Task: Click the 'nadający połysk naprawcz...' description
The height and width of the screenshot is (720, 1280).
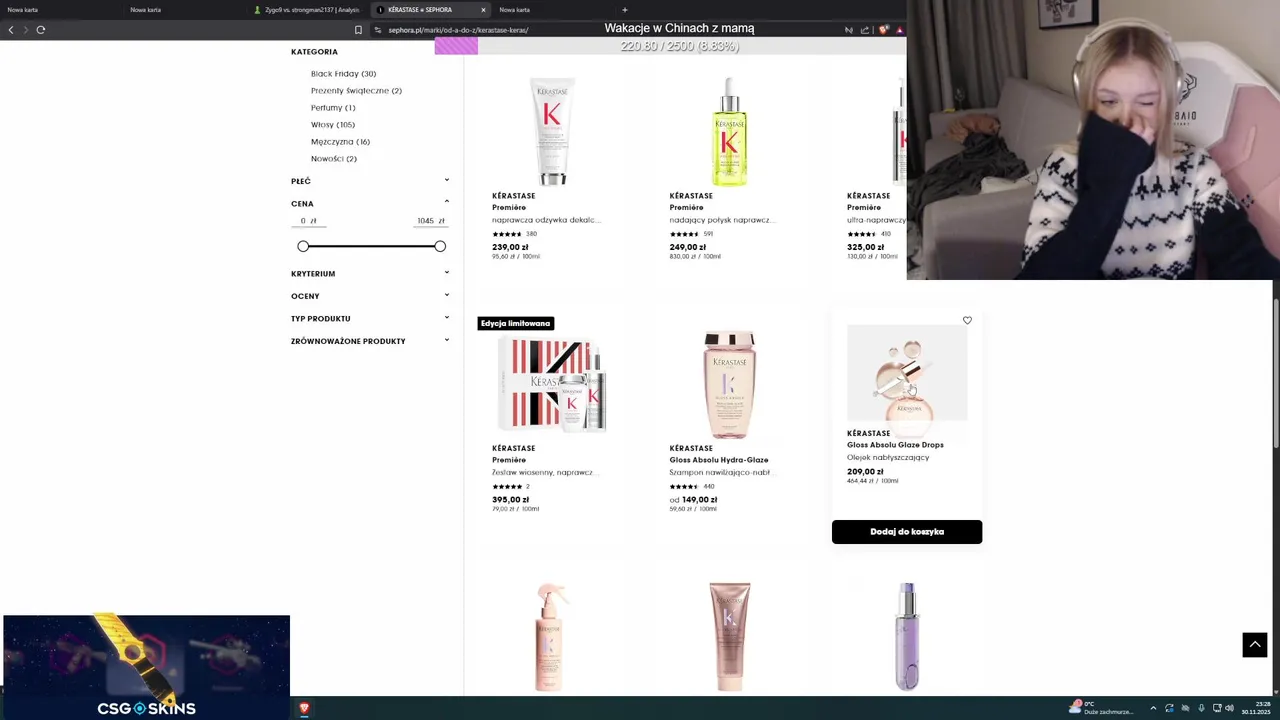Action: point(722,220)
